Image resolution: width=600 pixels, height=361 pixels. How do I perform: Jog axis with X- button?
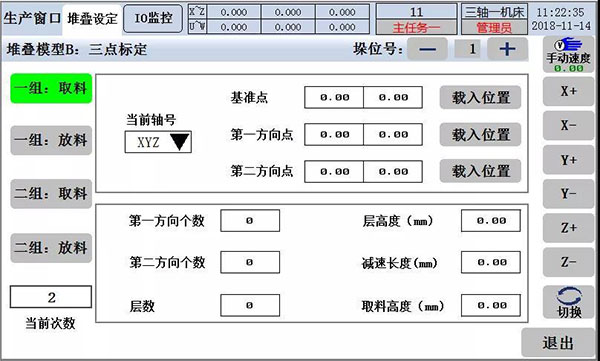(568, 125)
